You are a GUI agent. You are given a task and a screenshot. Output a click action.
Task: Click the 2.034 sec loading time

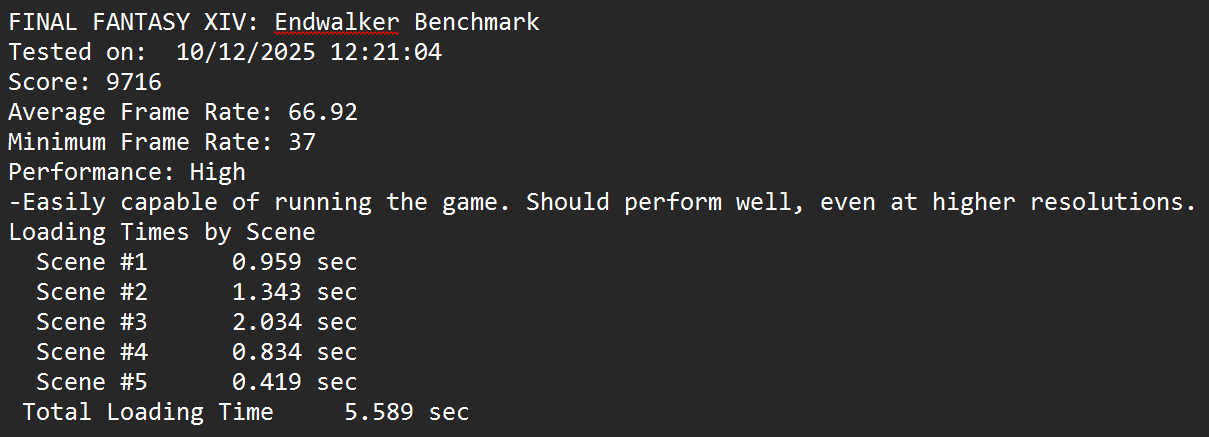point(294,322)
